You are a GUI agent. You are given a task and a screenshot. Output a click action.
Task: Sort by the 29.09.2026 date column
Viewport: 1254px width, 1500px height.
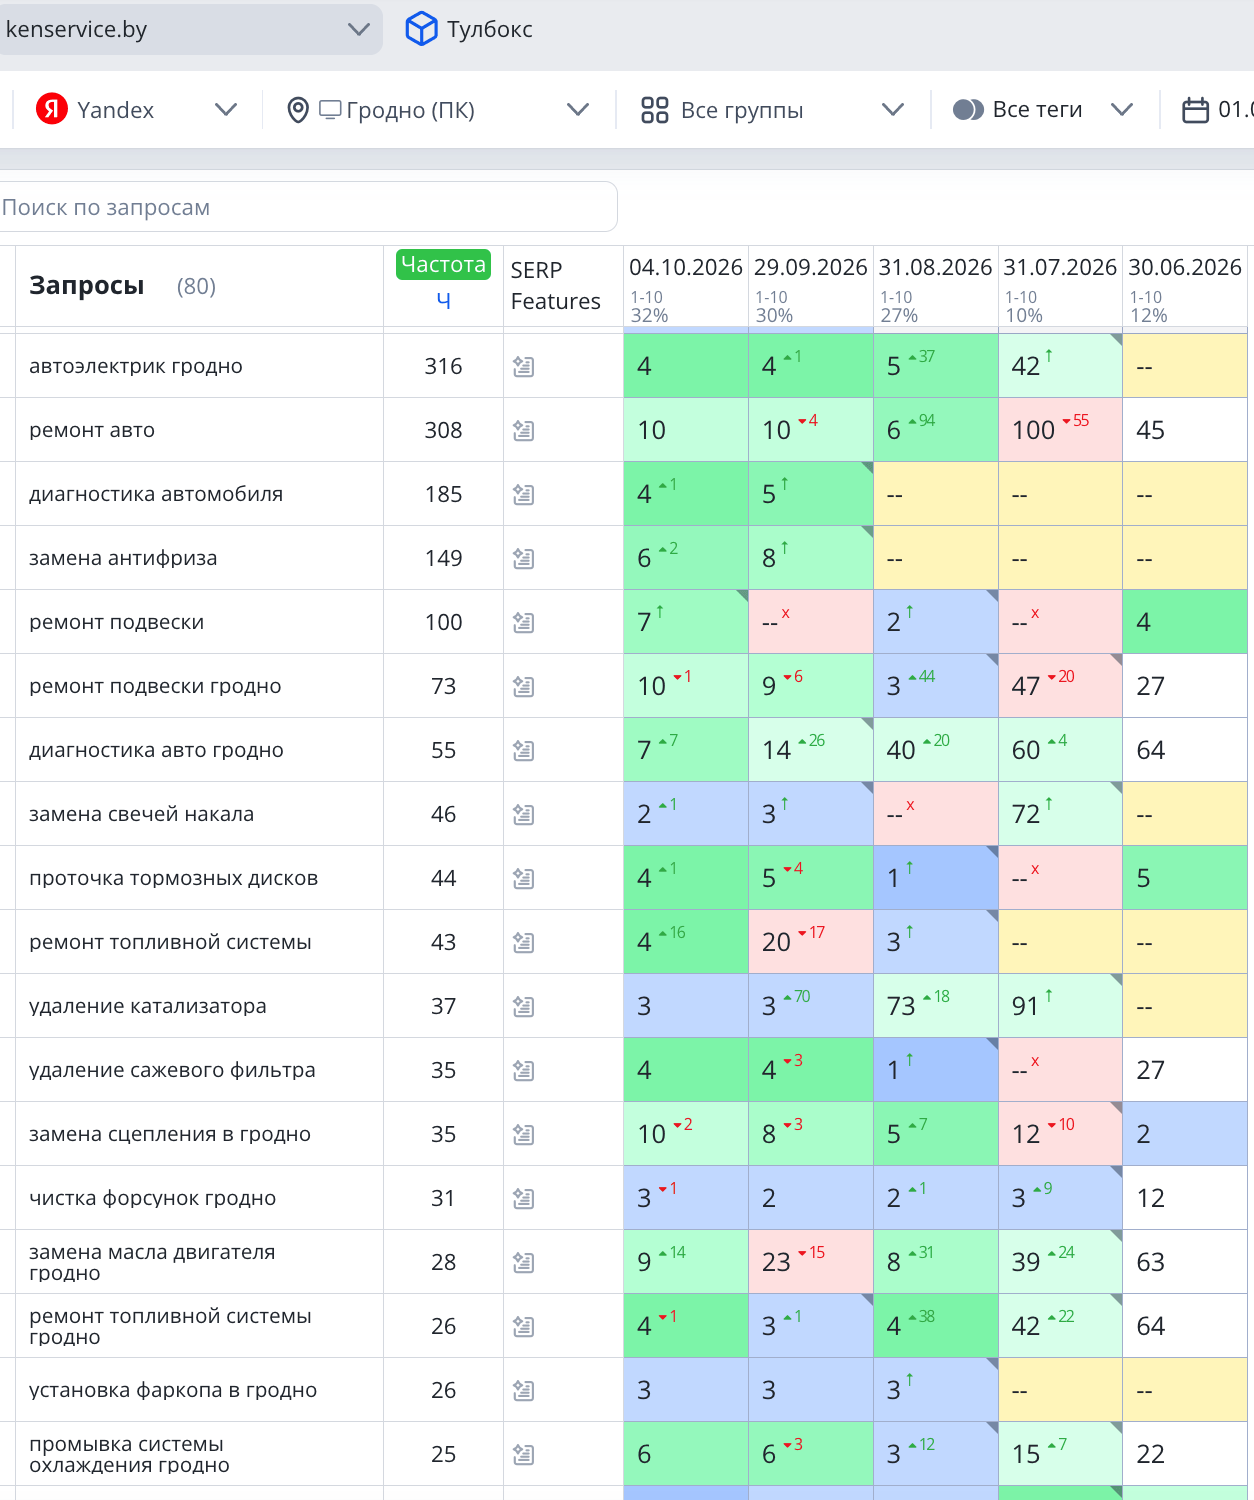[x=811, y=268]
